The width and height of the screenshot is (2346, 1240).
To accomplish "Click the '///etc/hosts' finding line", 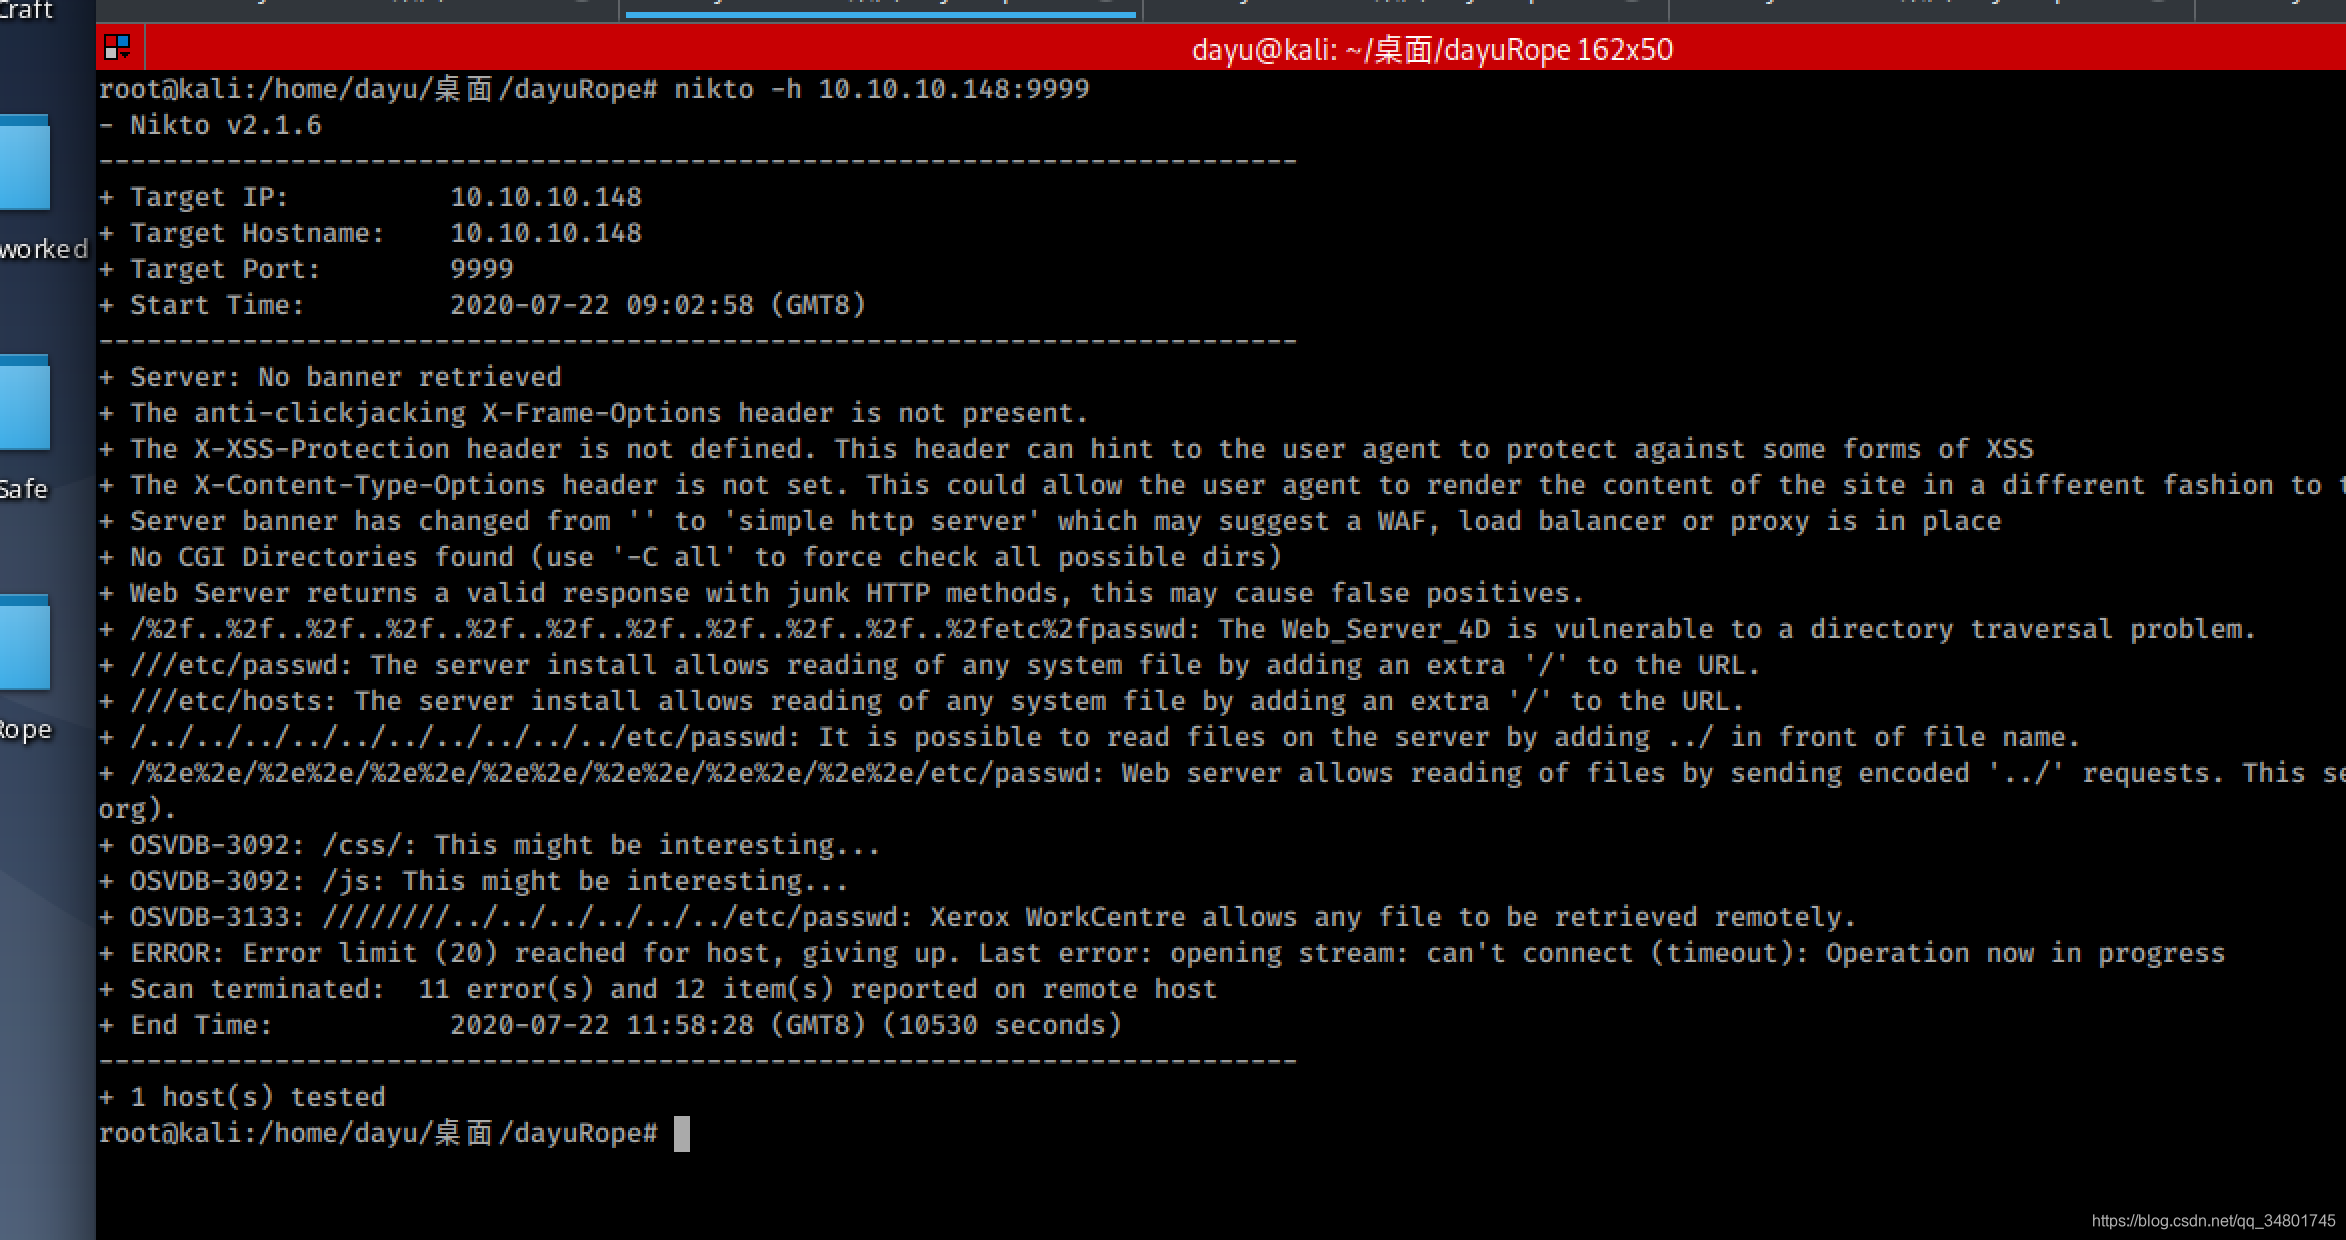I will [x=920, y=701].
